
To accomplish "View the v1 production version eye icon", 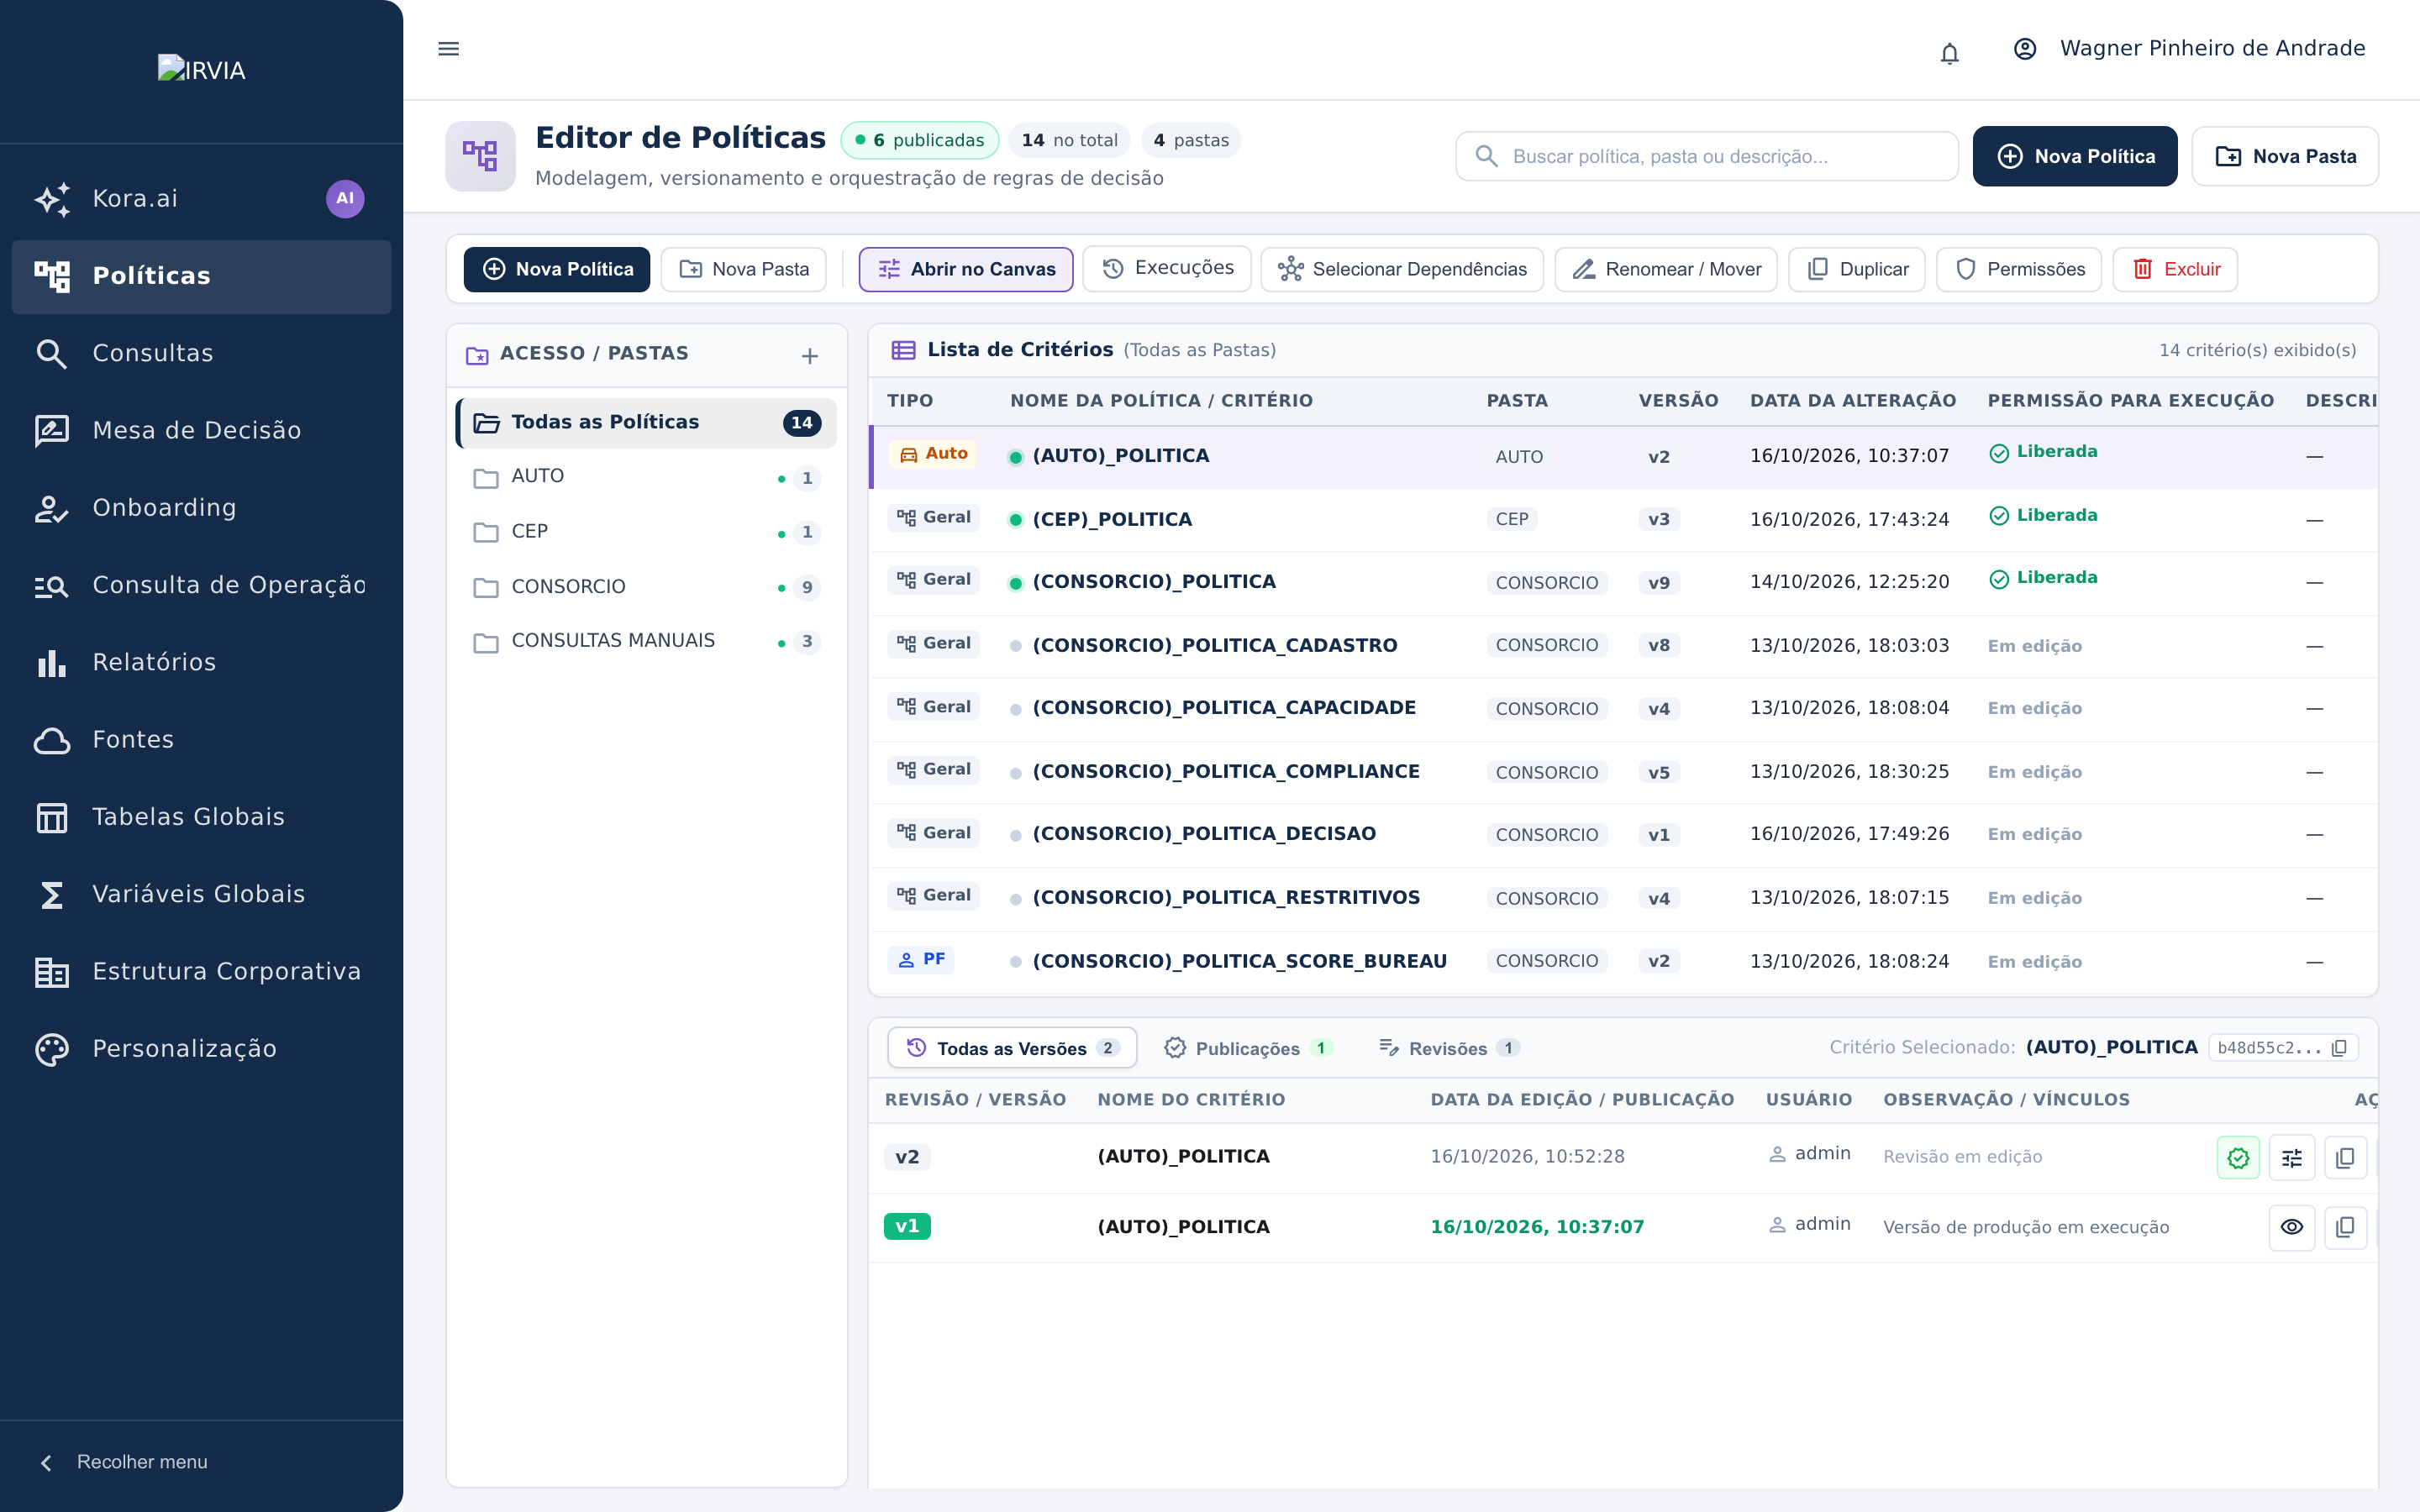I will [2292, 1227].
